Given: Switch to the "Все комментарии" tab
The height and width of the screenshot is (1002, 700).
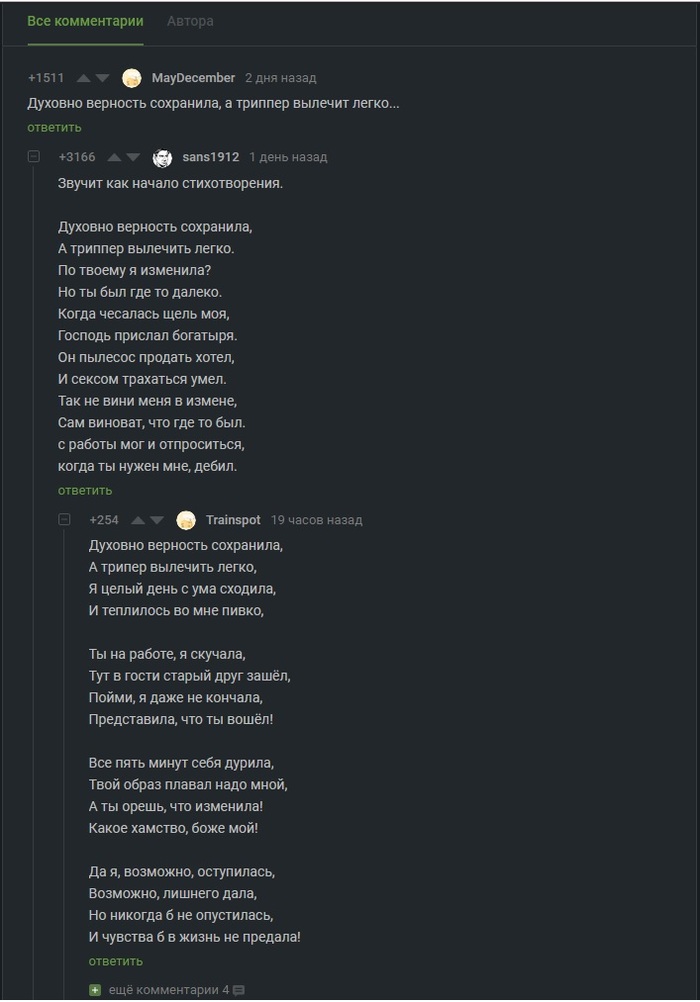Looking at the screenshot, I should (x=85, y=21).
